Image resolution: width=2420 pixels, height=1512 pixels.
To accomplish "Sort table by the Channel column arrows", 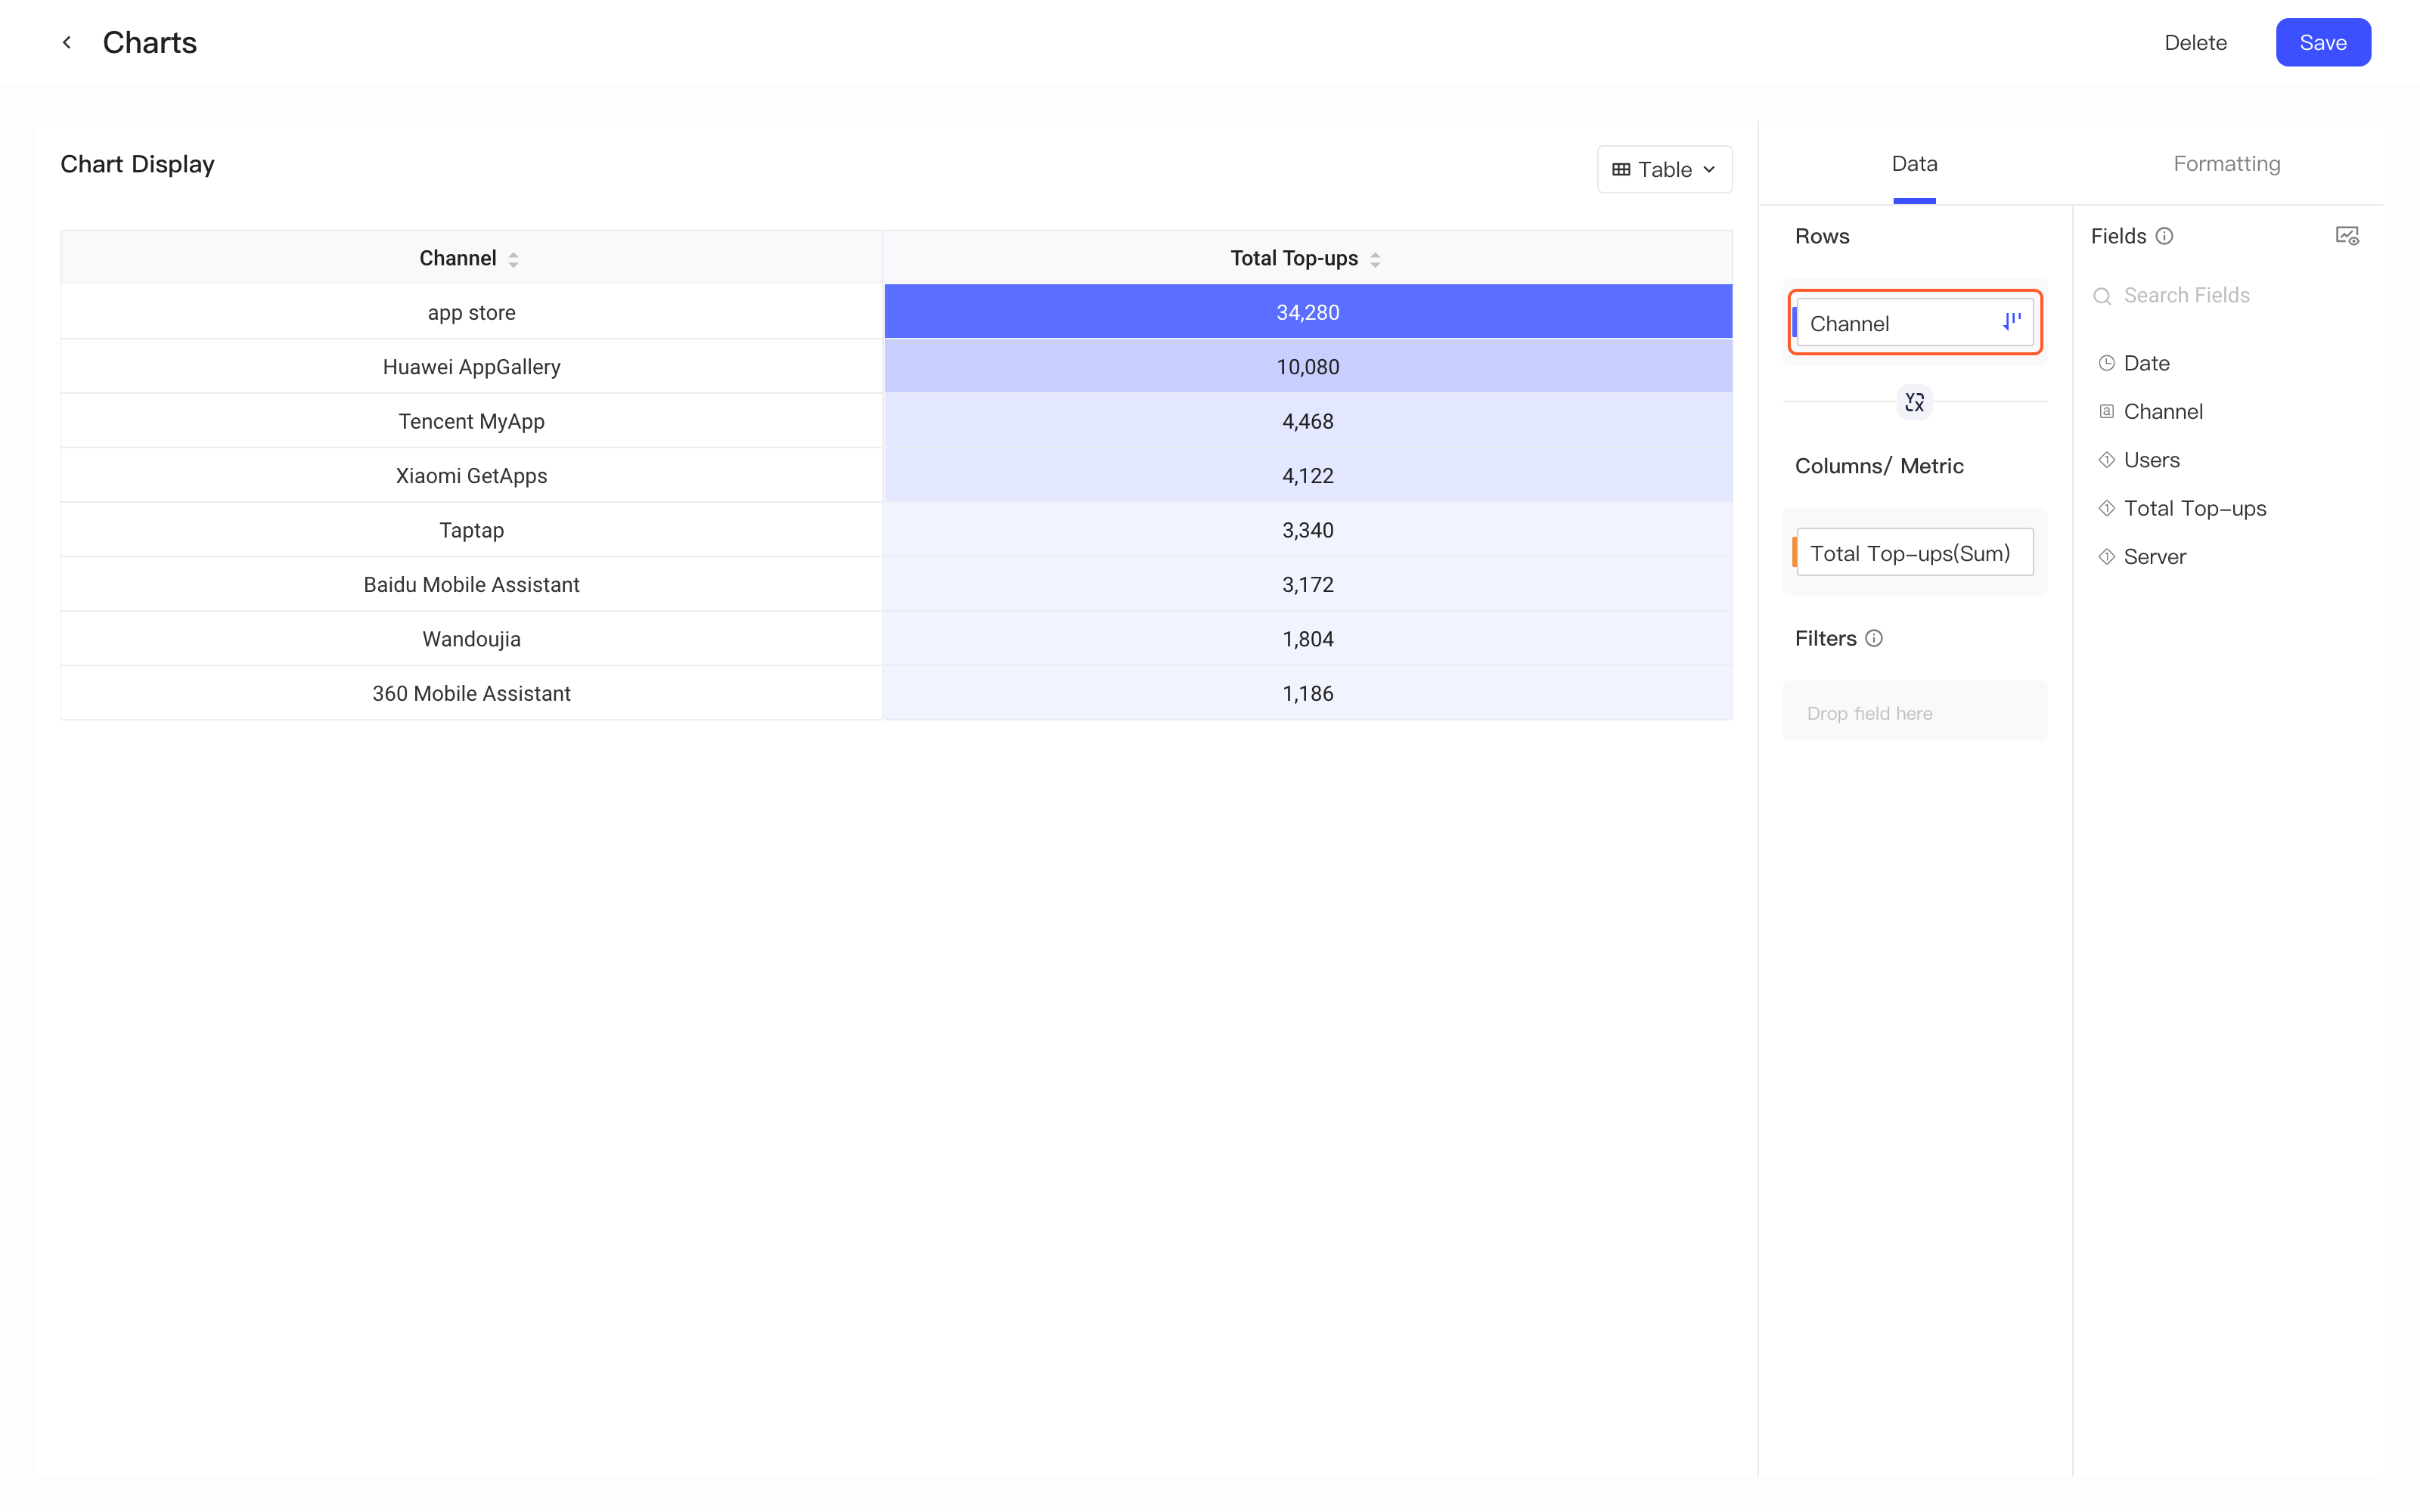I will [x=513, y=259].
